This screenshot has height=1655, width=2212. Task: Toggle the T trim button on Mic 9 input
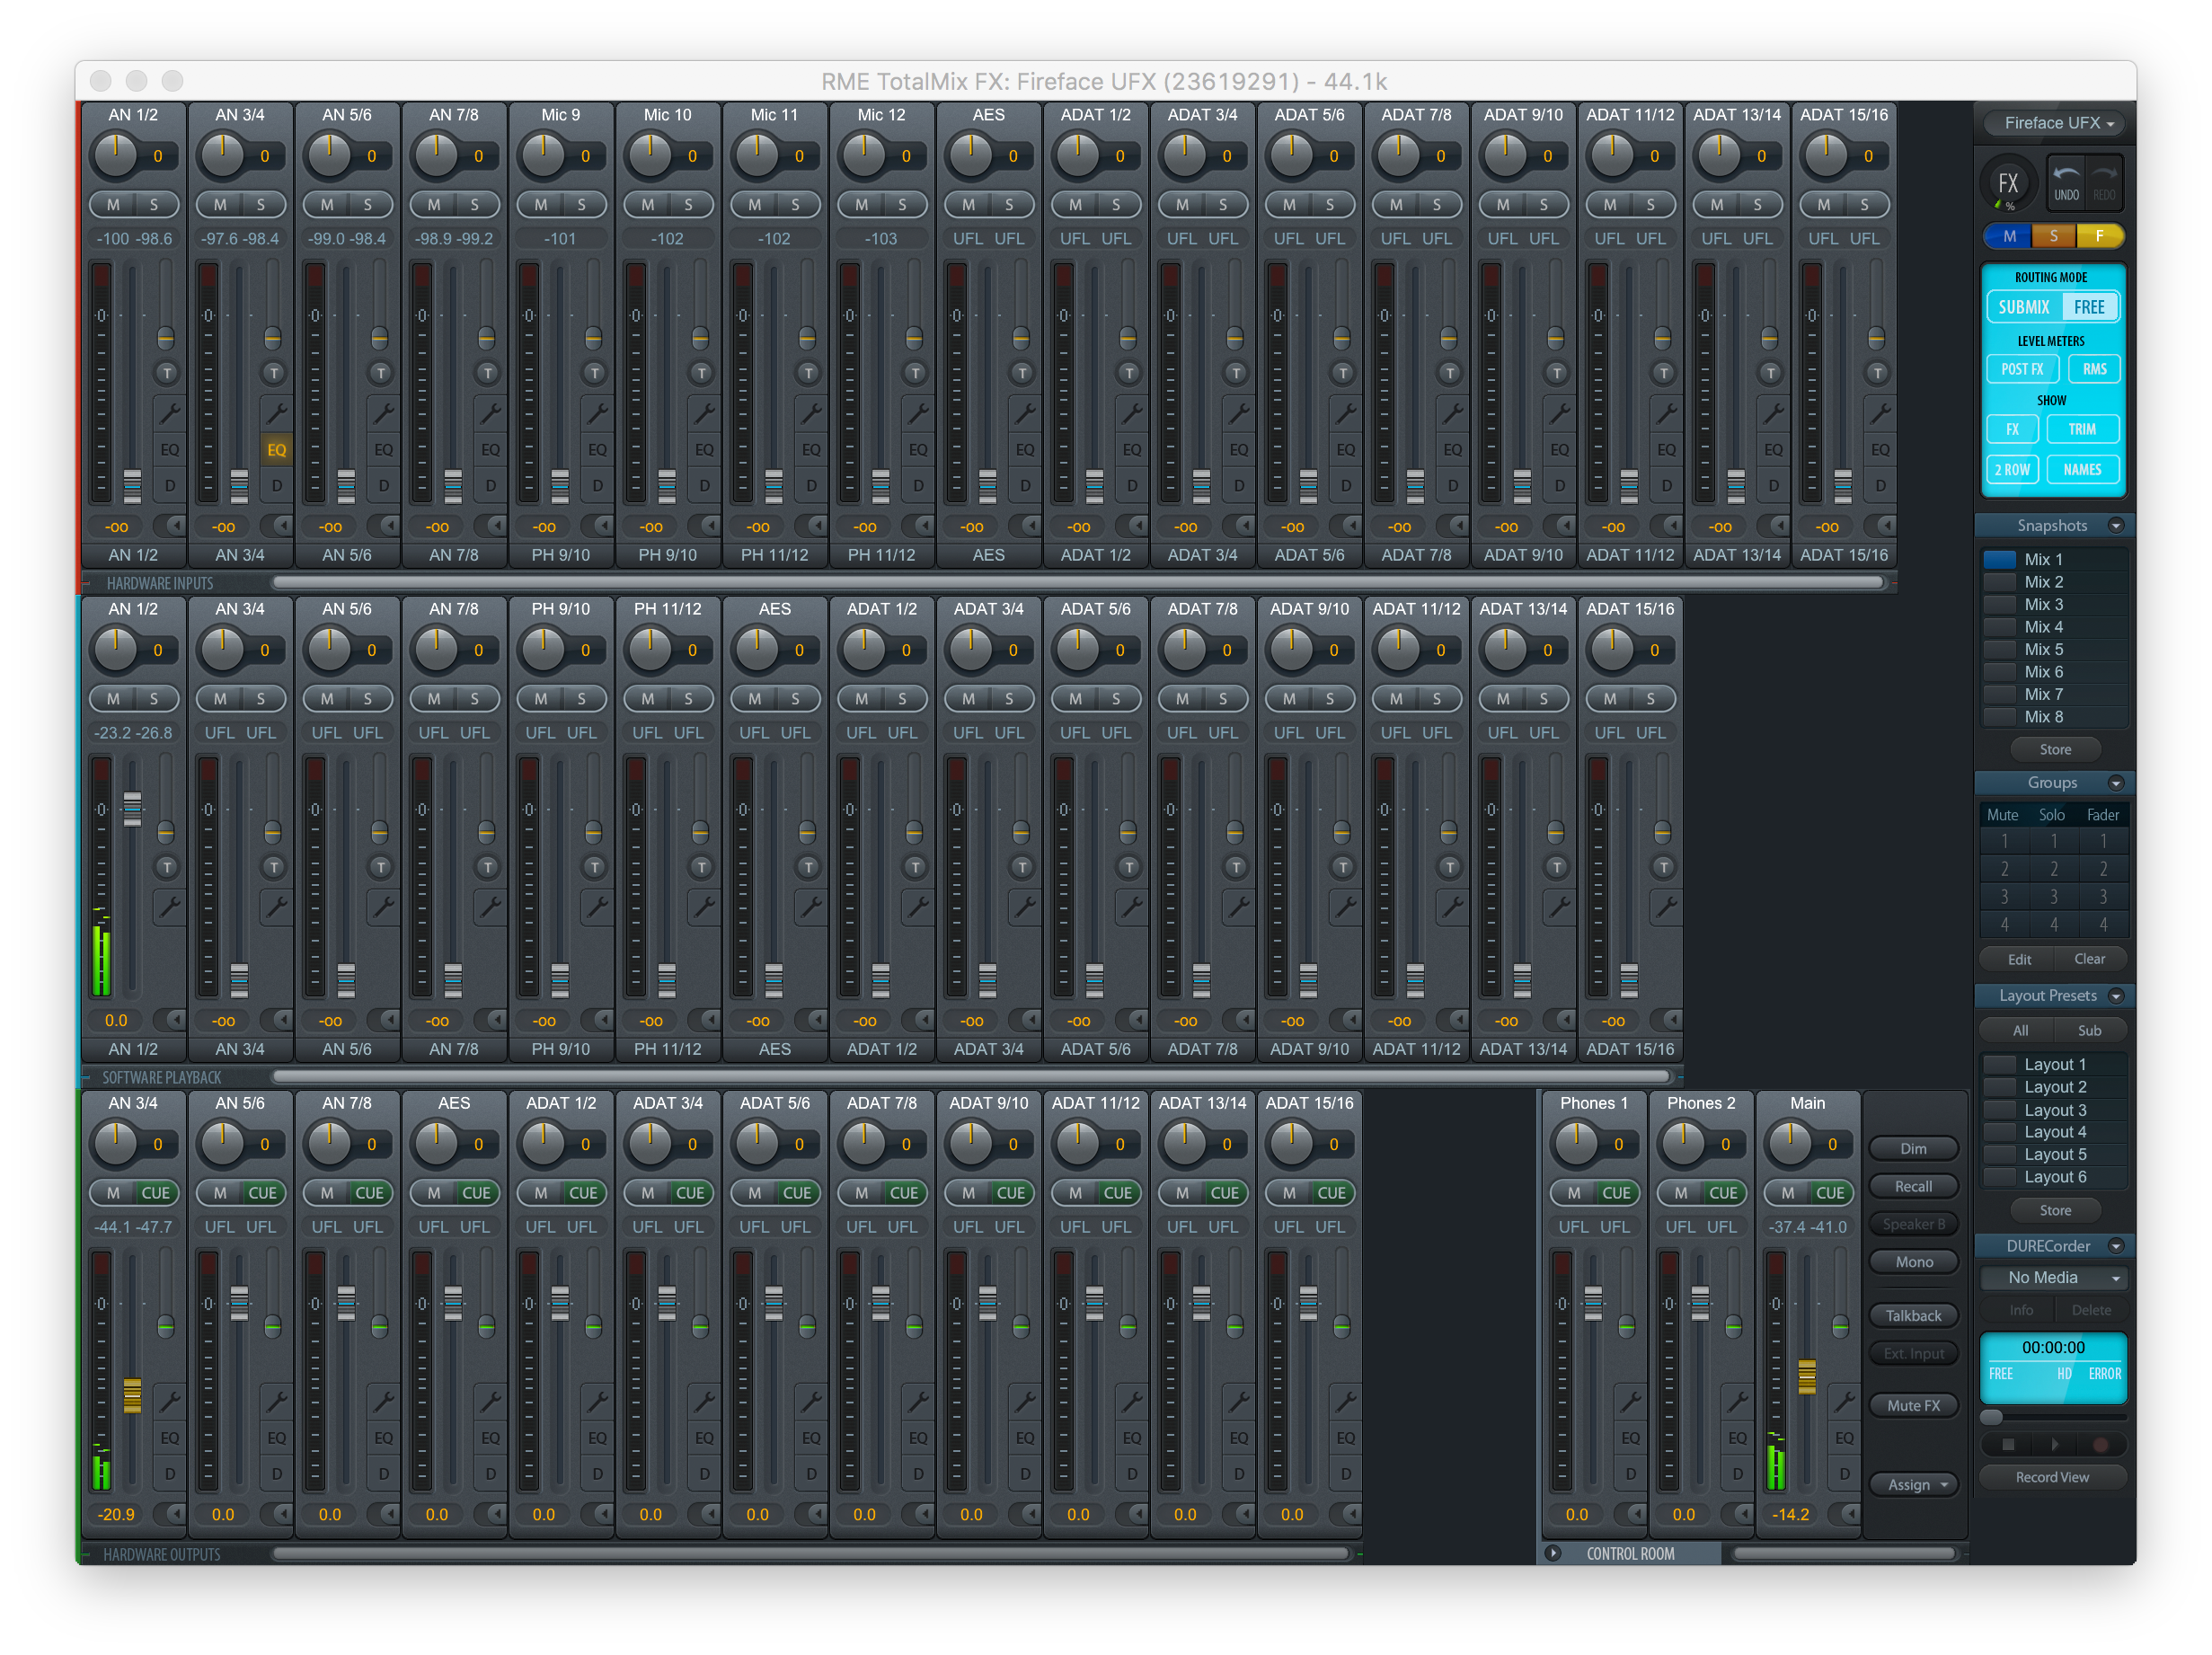594,373
